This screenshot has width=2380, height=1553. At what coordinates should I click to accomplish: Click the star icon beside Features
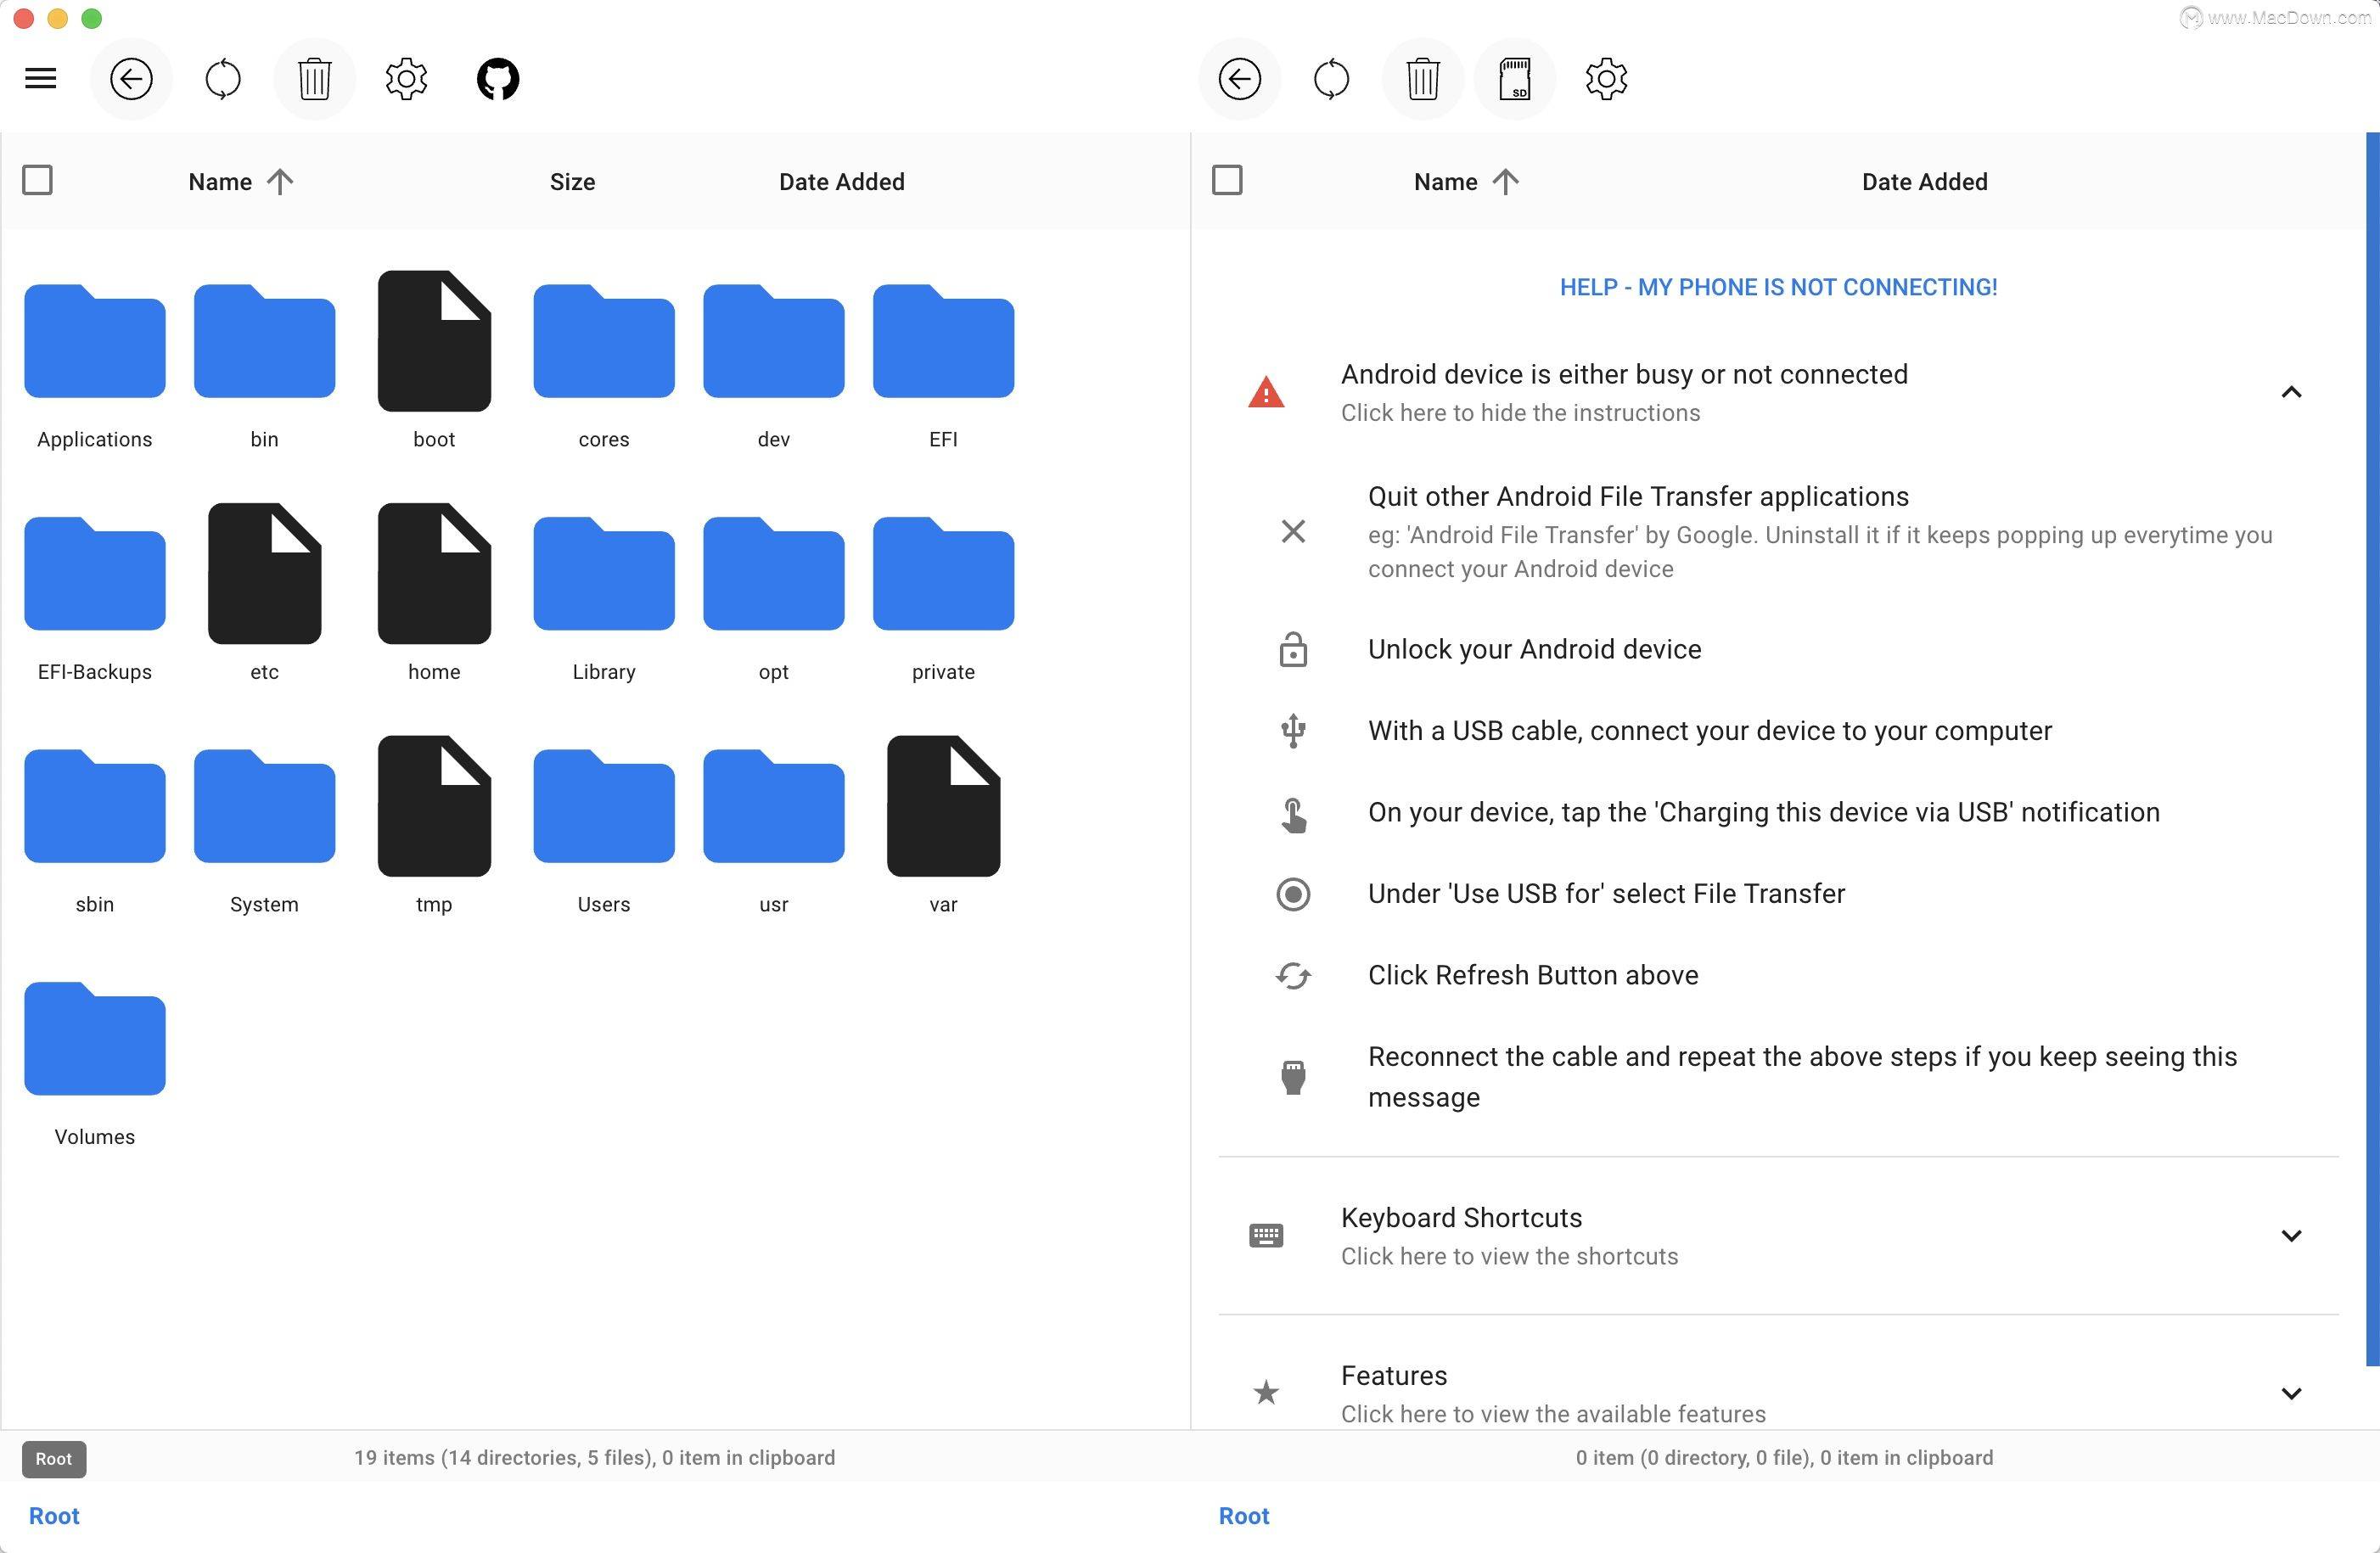pos(1266,1393)
